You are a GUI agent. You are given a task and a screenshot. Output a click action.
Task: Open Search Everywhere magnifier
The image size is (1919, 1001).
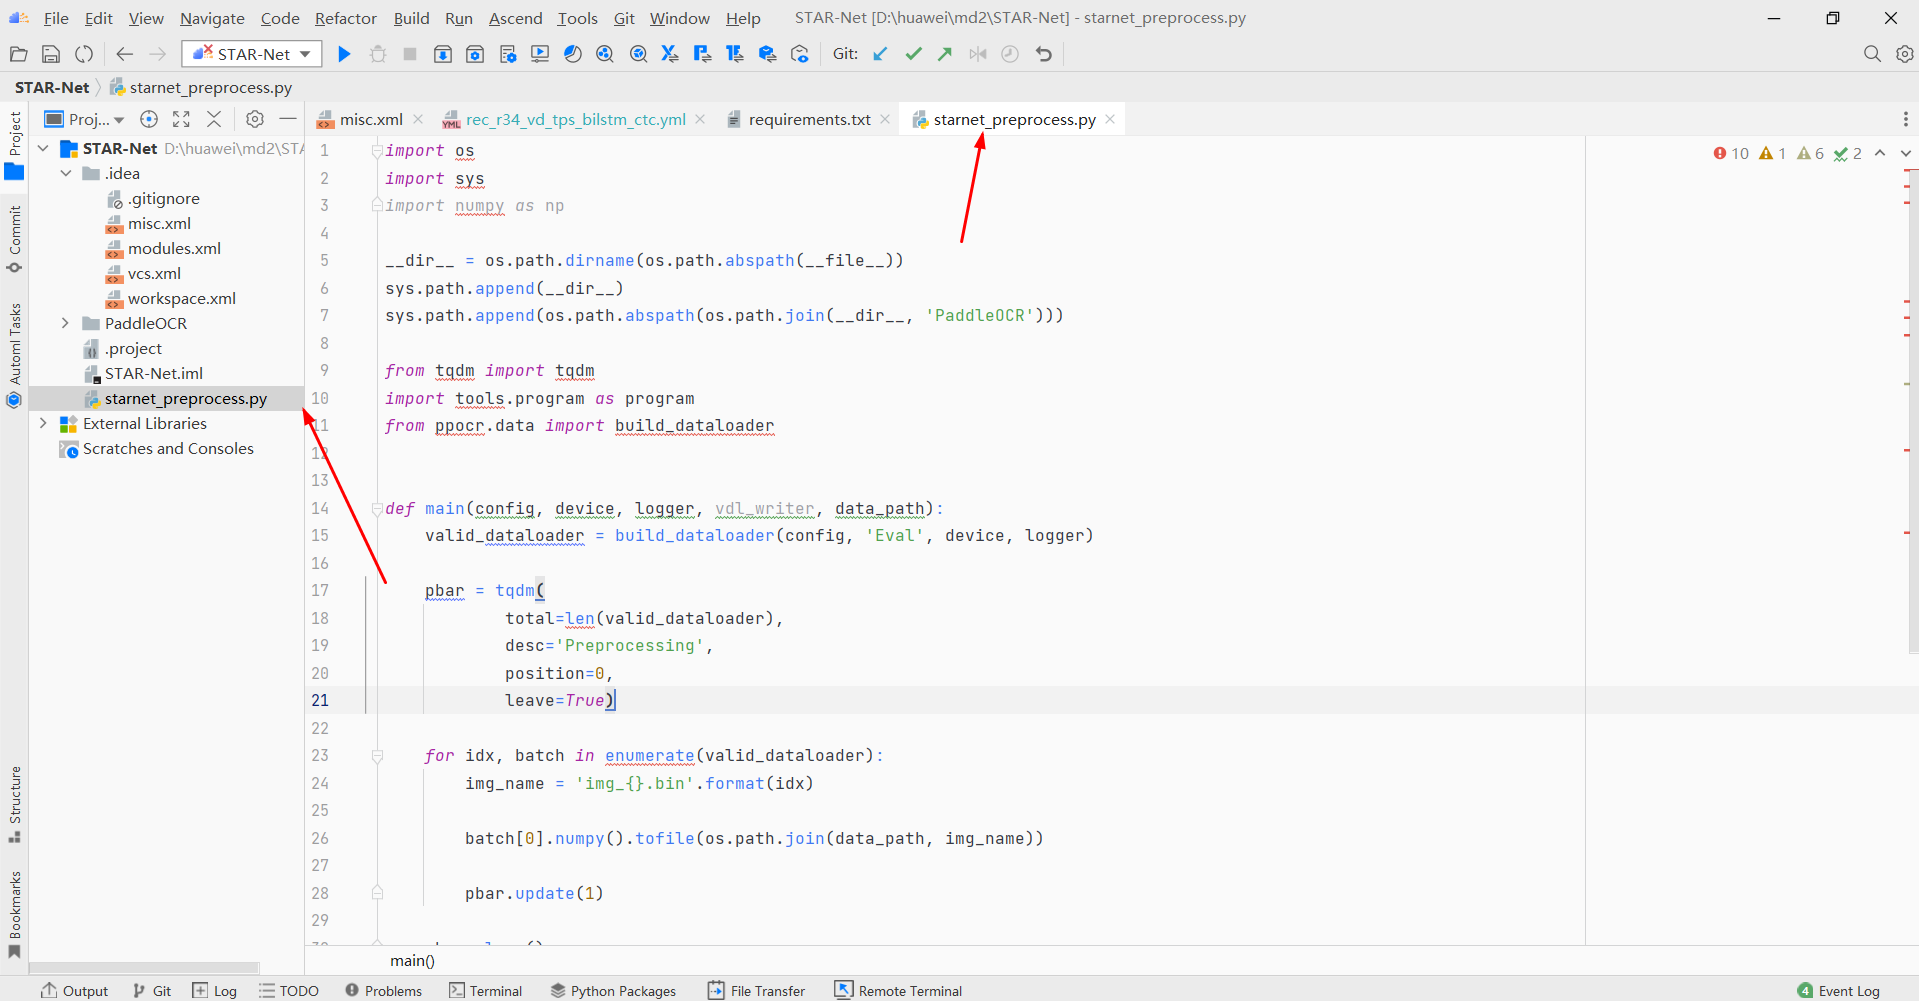click(1872, 54)
